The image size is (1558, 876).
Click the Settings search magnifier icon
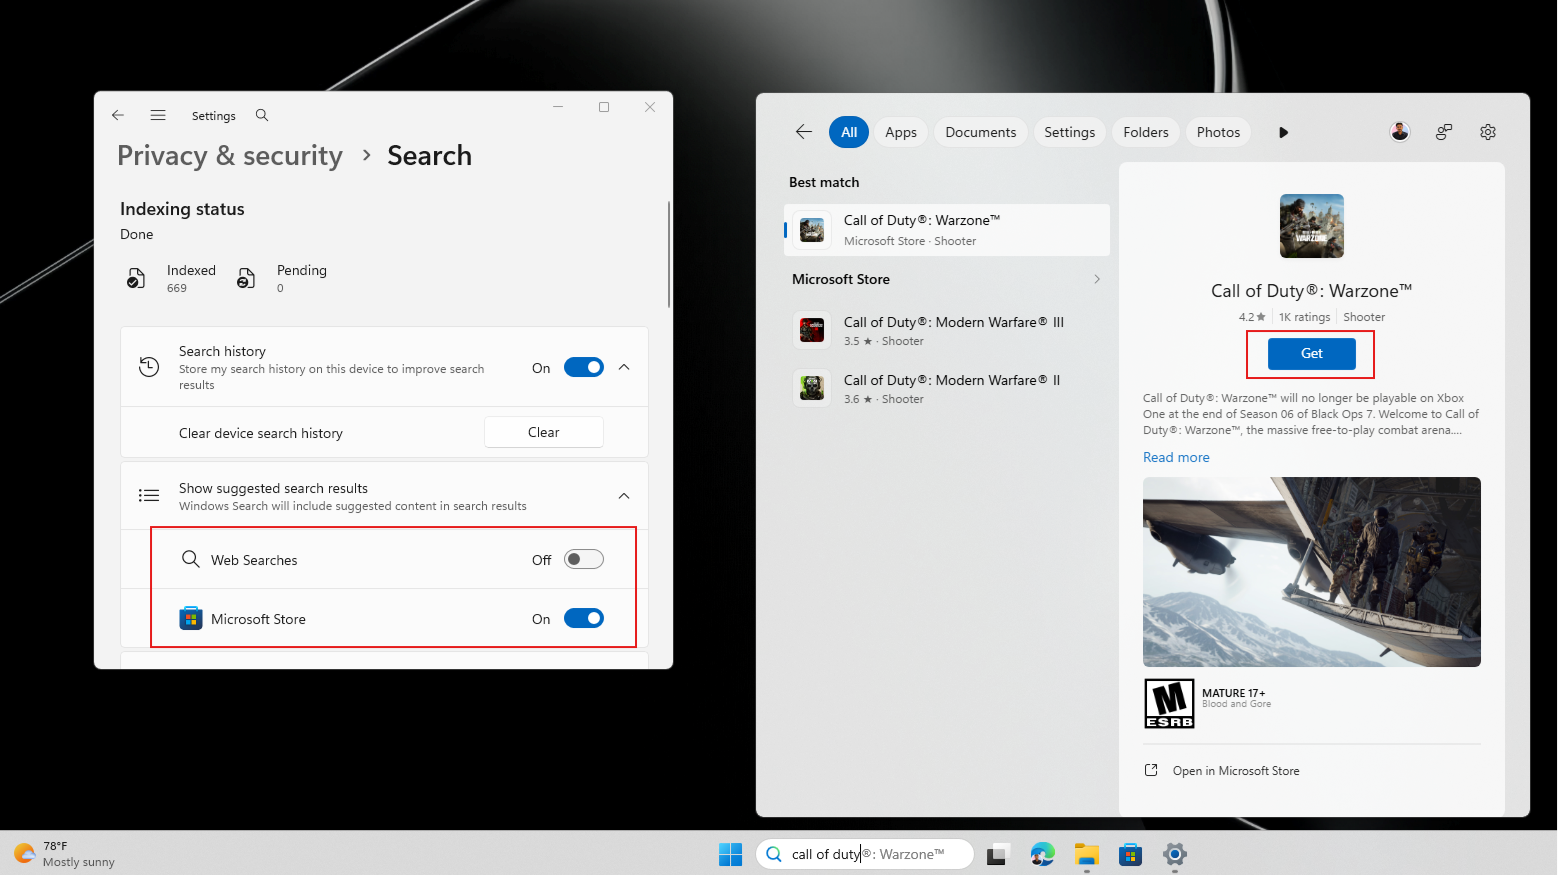point(262,115)
